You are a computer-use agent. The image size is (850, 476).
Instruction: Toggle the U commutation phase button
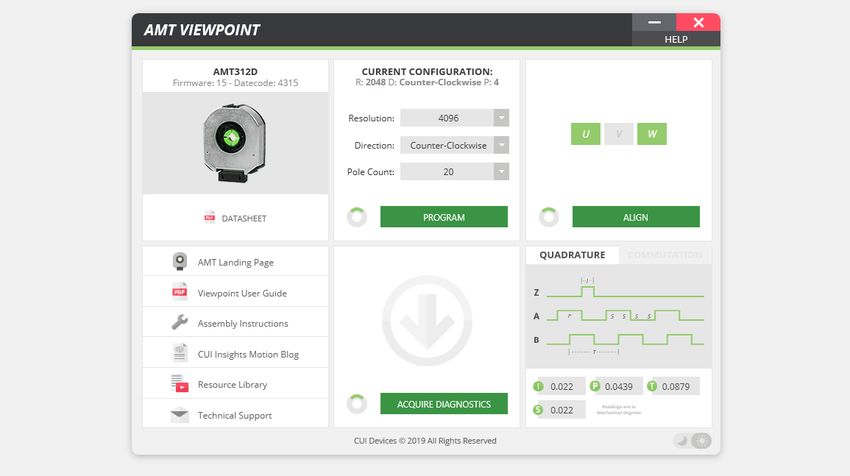pyautogui.click(x=585, y=134)
